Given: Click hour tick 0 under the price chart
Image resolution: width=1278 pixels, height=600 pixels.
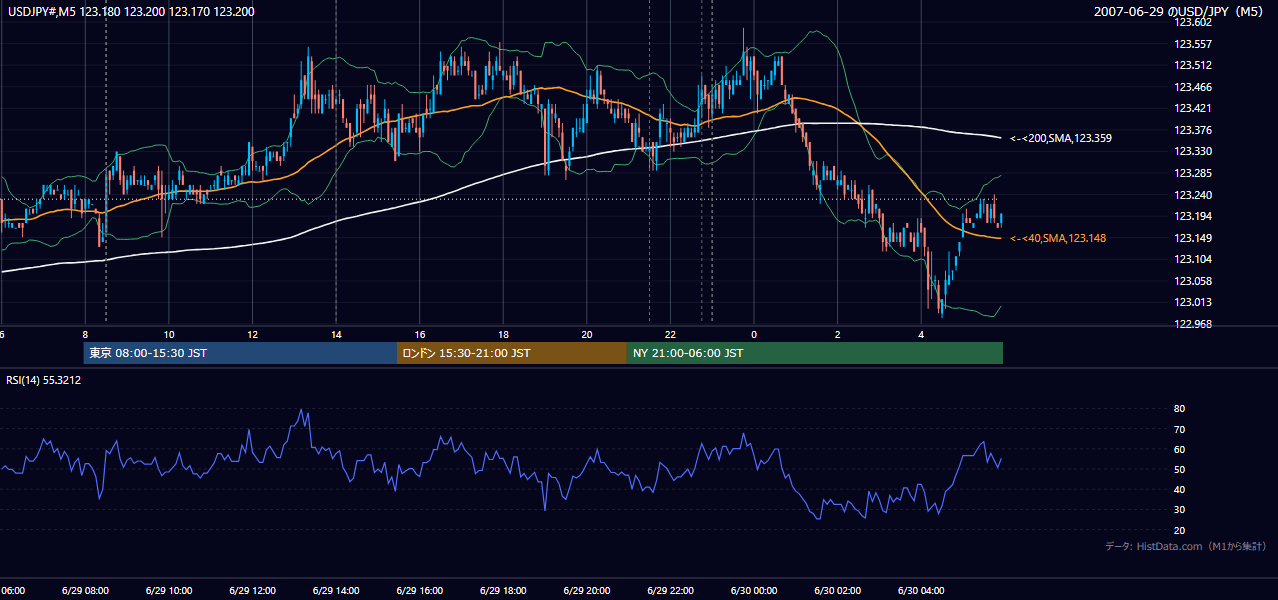Looking at the screenshot, I should (753, 334).
